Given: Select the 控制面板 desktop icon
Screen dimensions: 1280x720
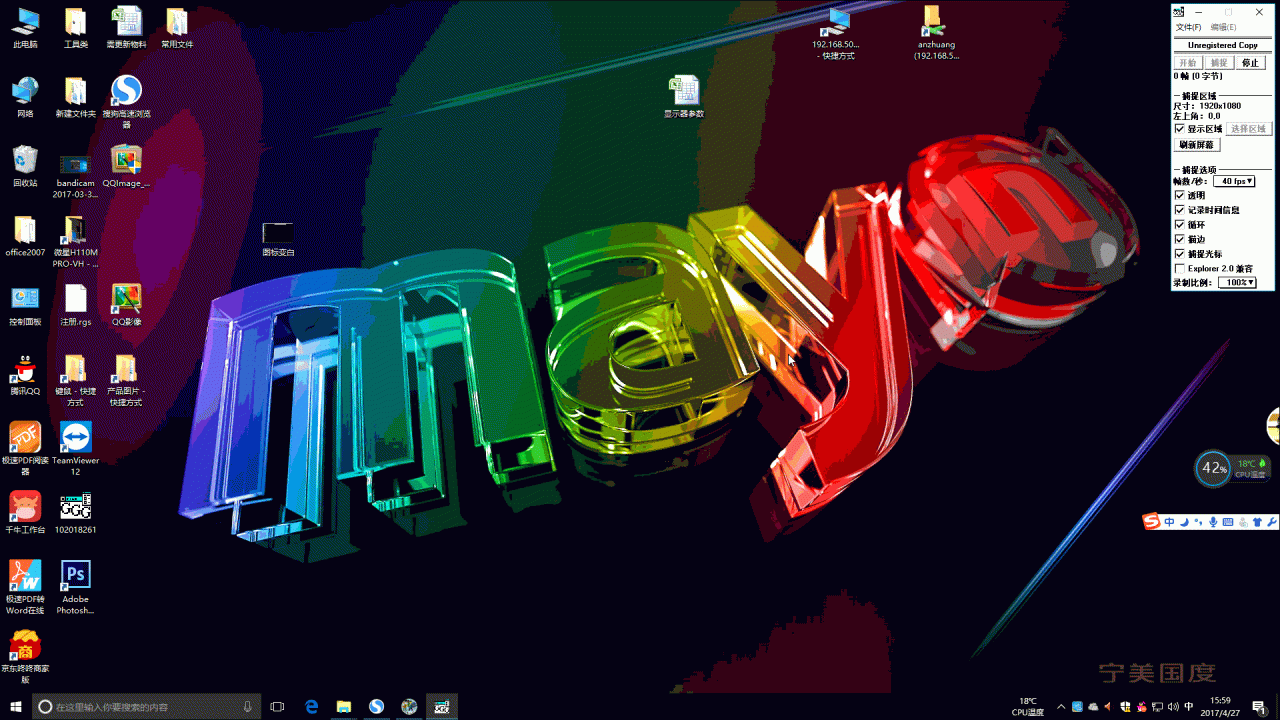Looking at the screenshot, I should (25, 305).
